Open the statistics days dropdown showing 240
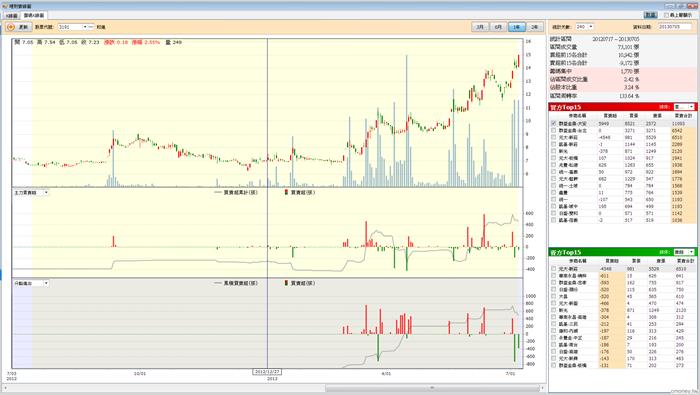 tap(584, 27)
